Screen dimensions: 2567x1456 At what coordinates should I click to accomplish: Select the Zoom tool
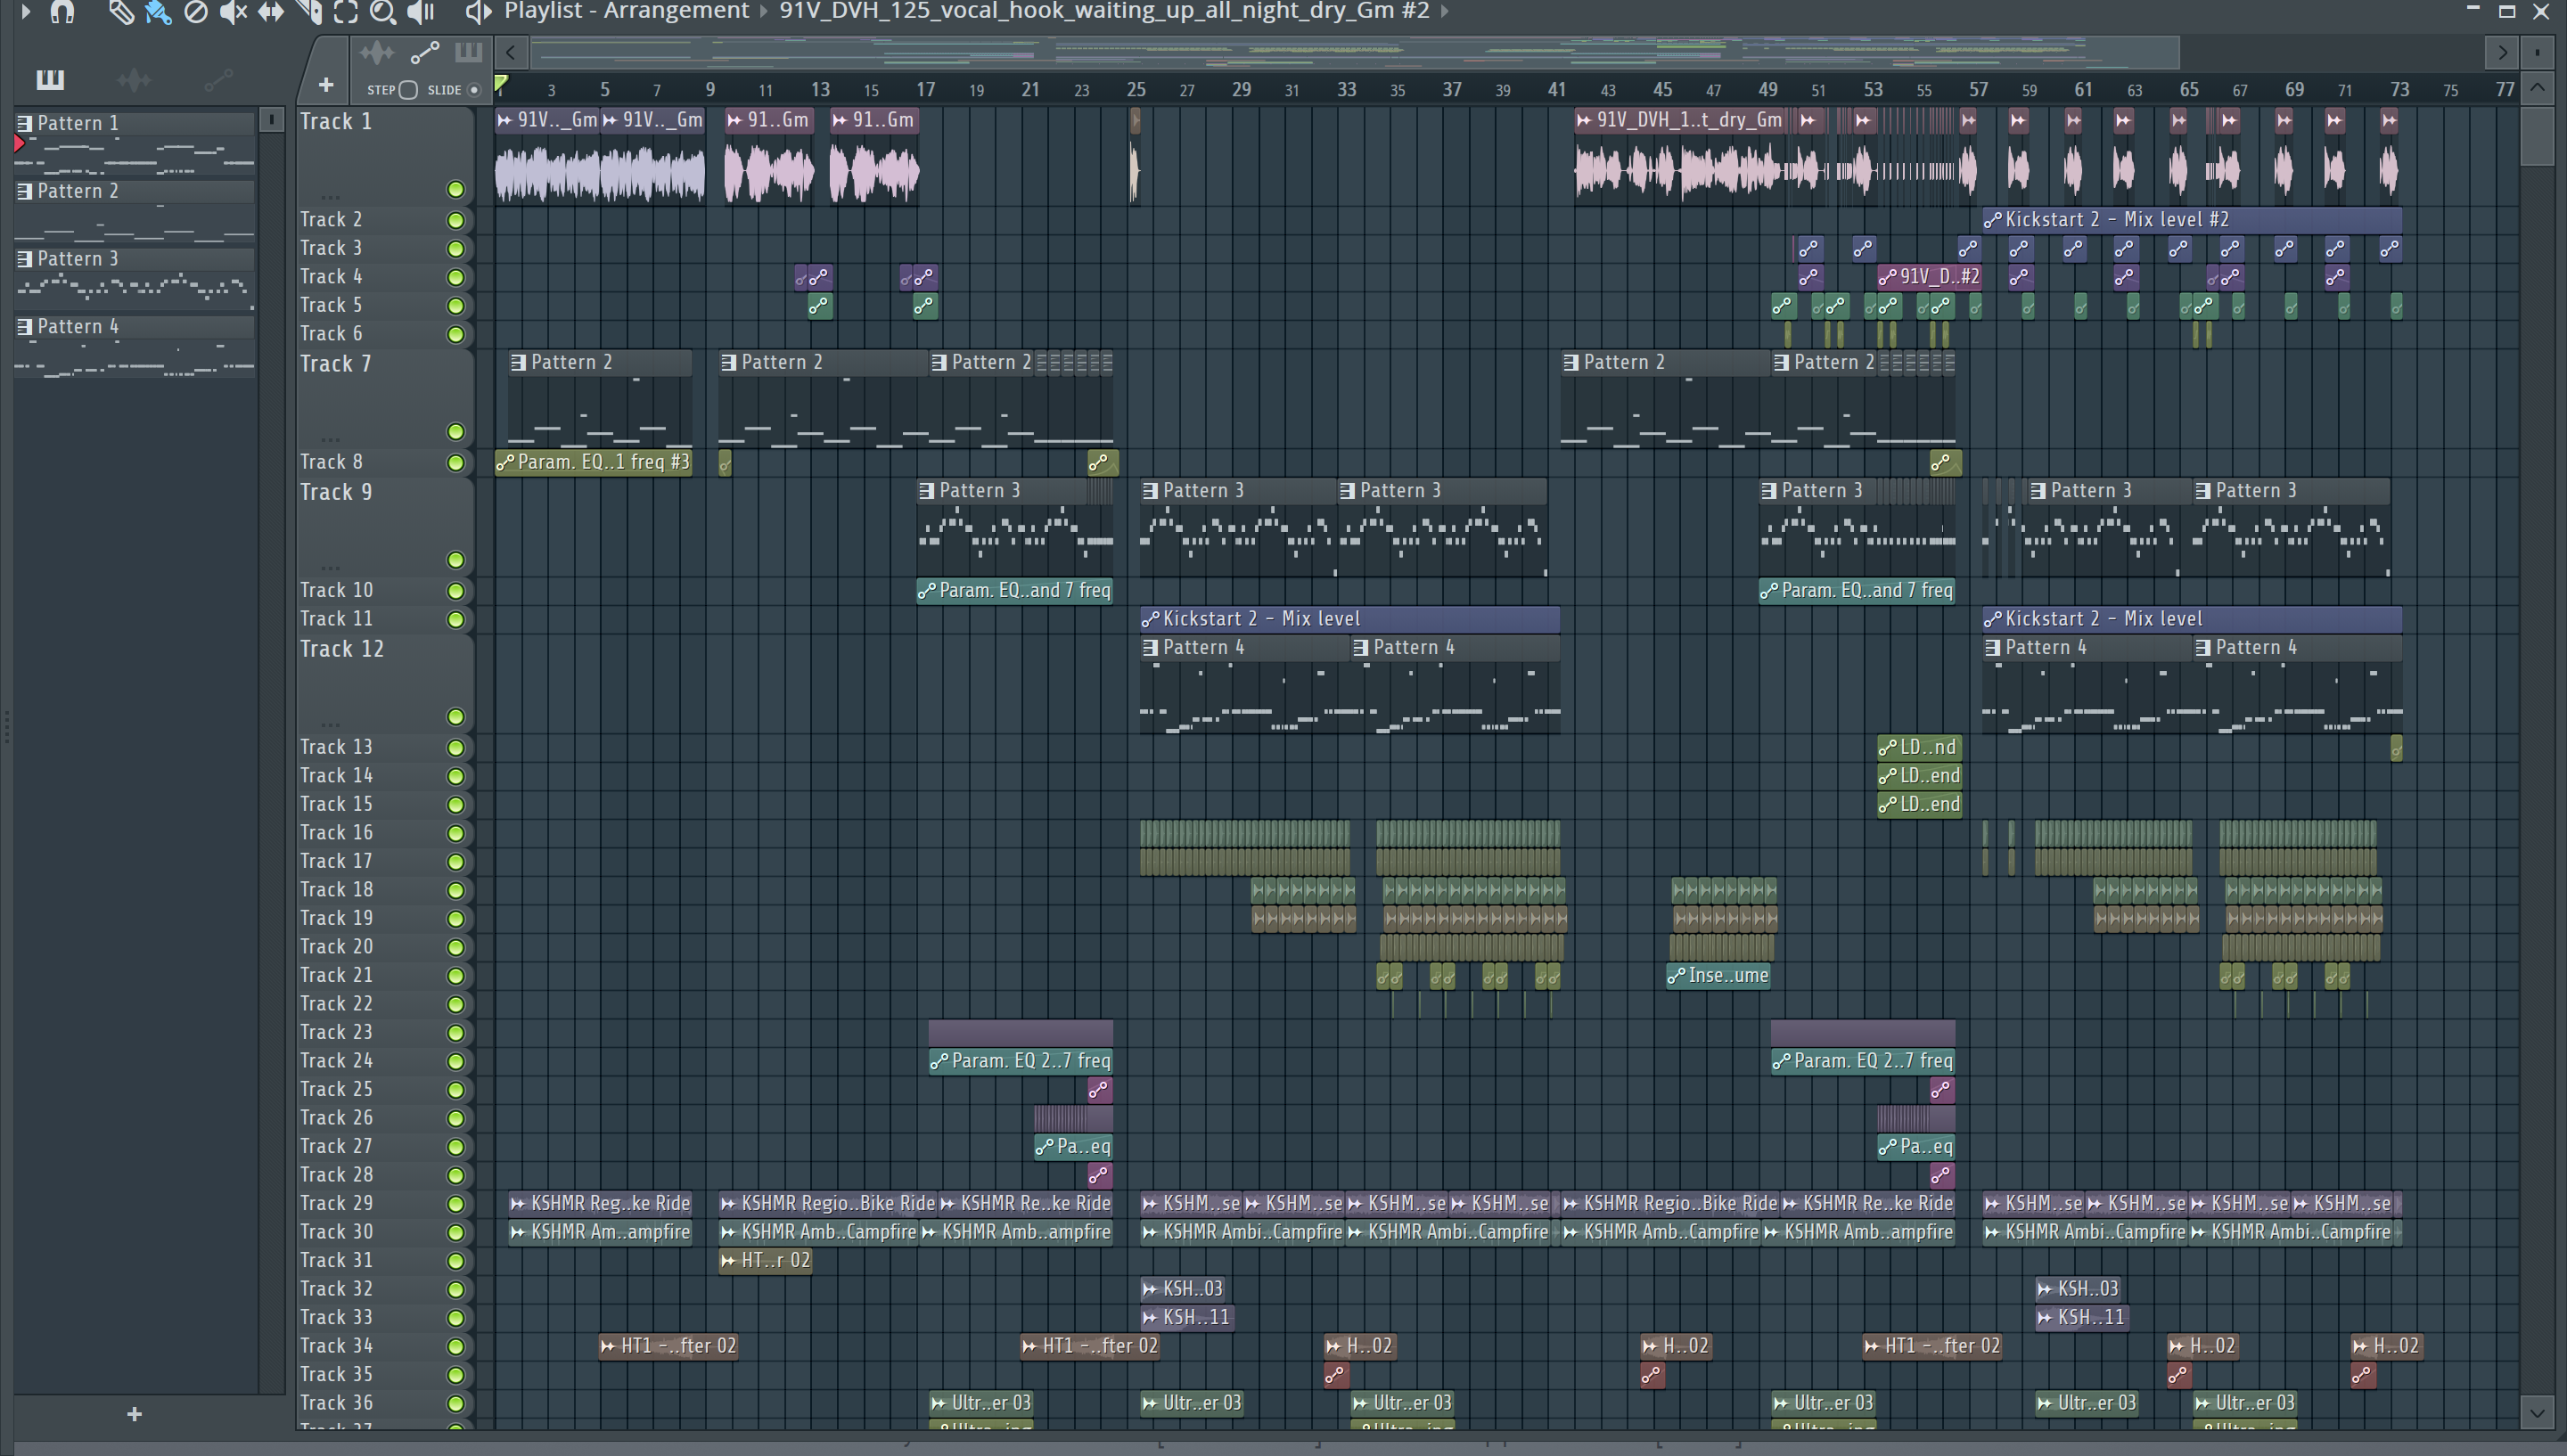click(x=383, y=12)
